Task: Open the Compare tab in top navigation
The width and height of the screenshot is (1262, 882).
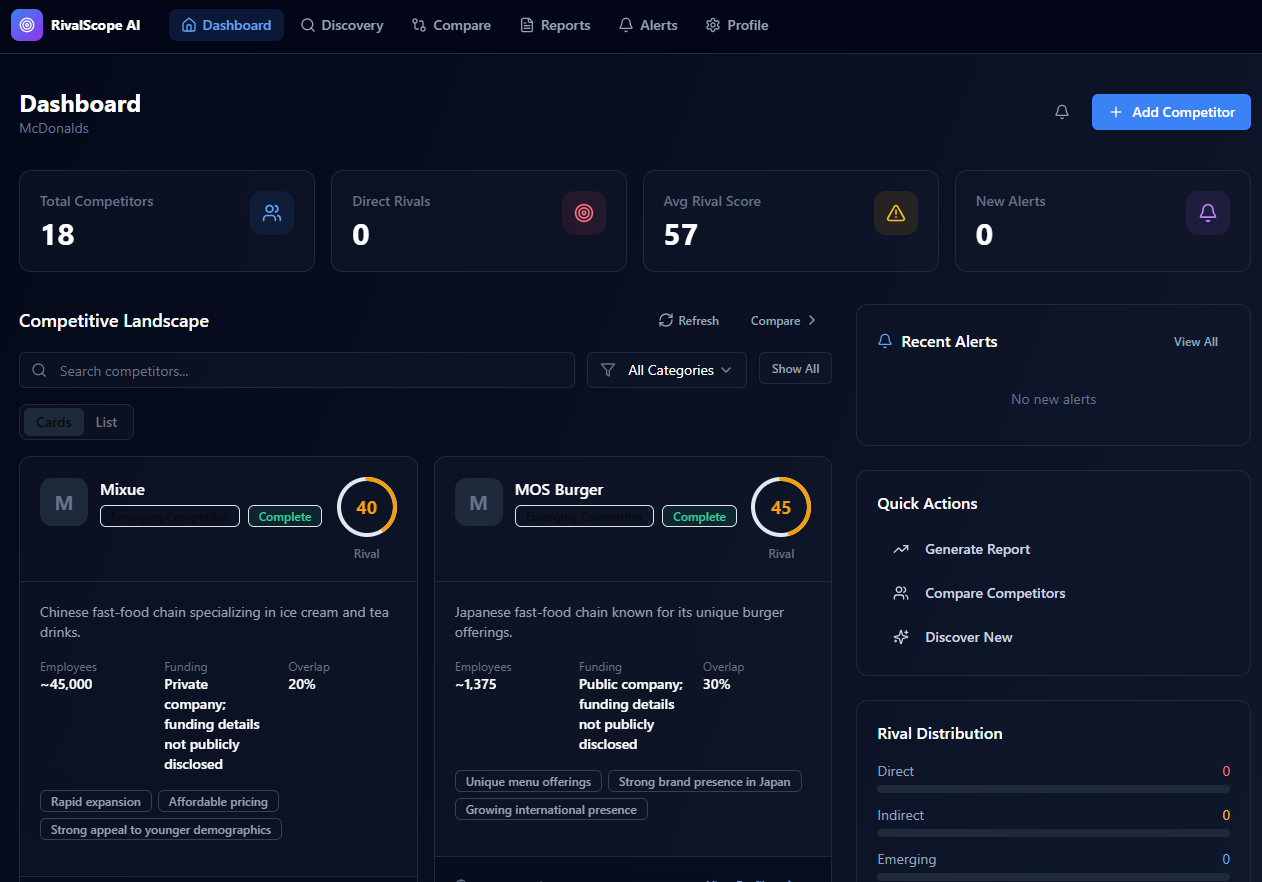Action: tap(451, 25)
